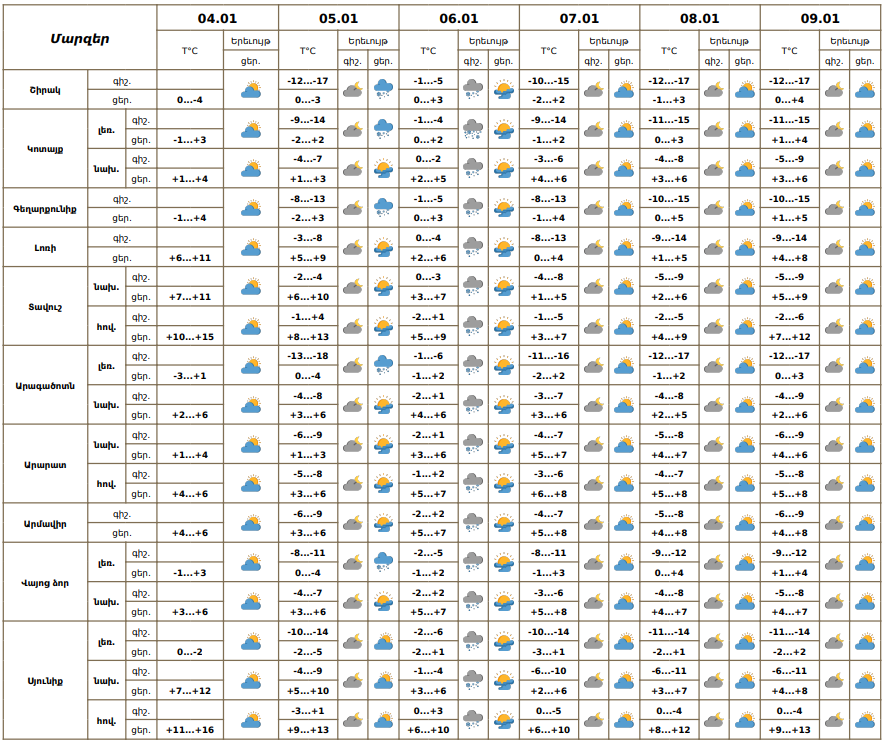This screenshot has width=883, height=743.
Task: Select the 09.01 date column header
Action: 820,18
